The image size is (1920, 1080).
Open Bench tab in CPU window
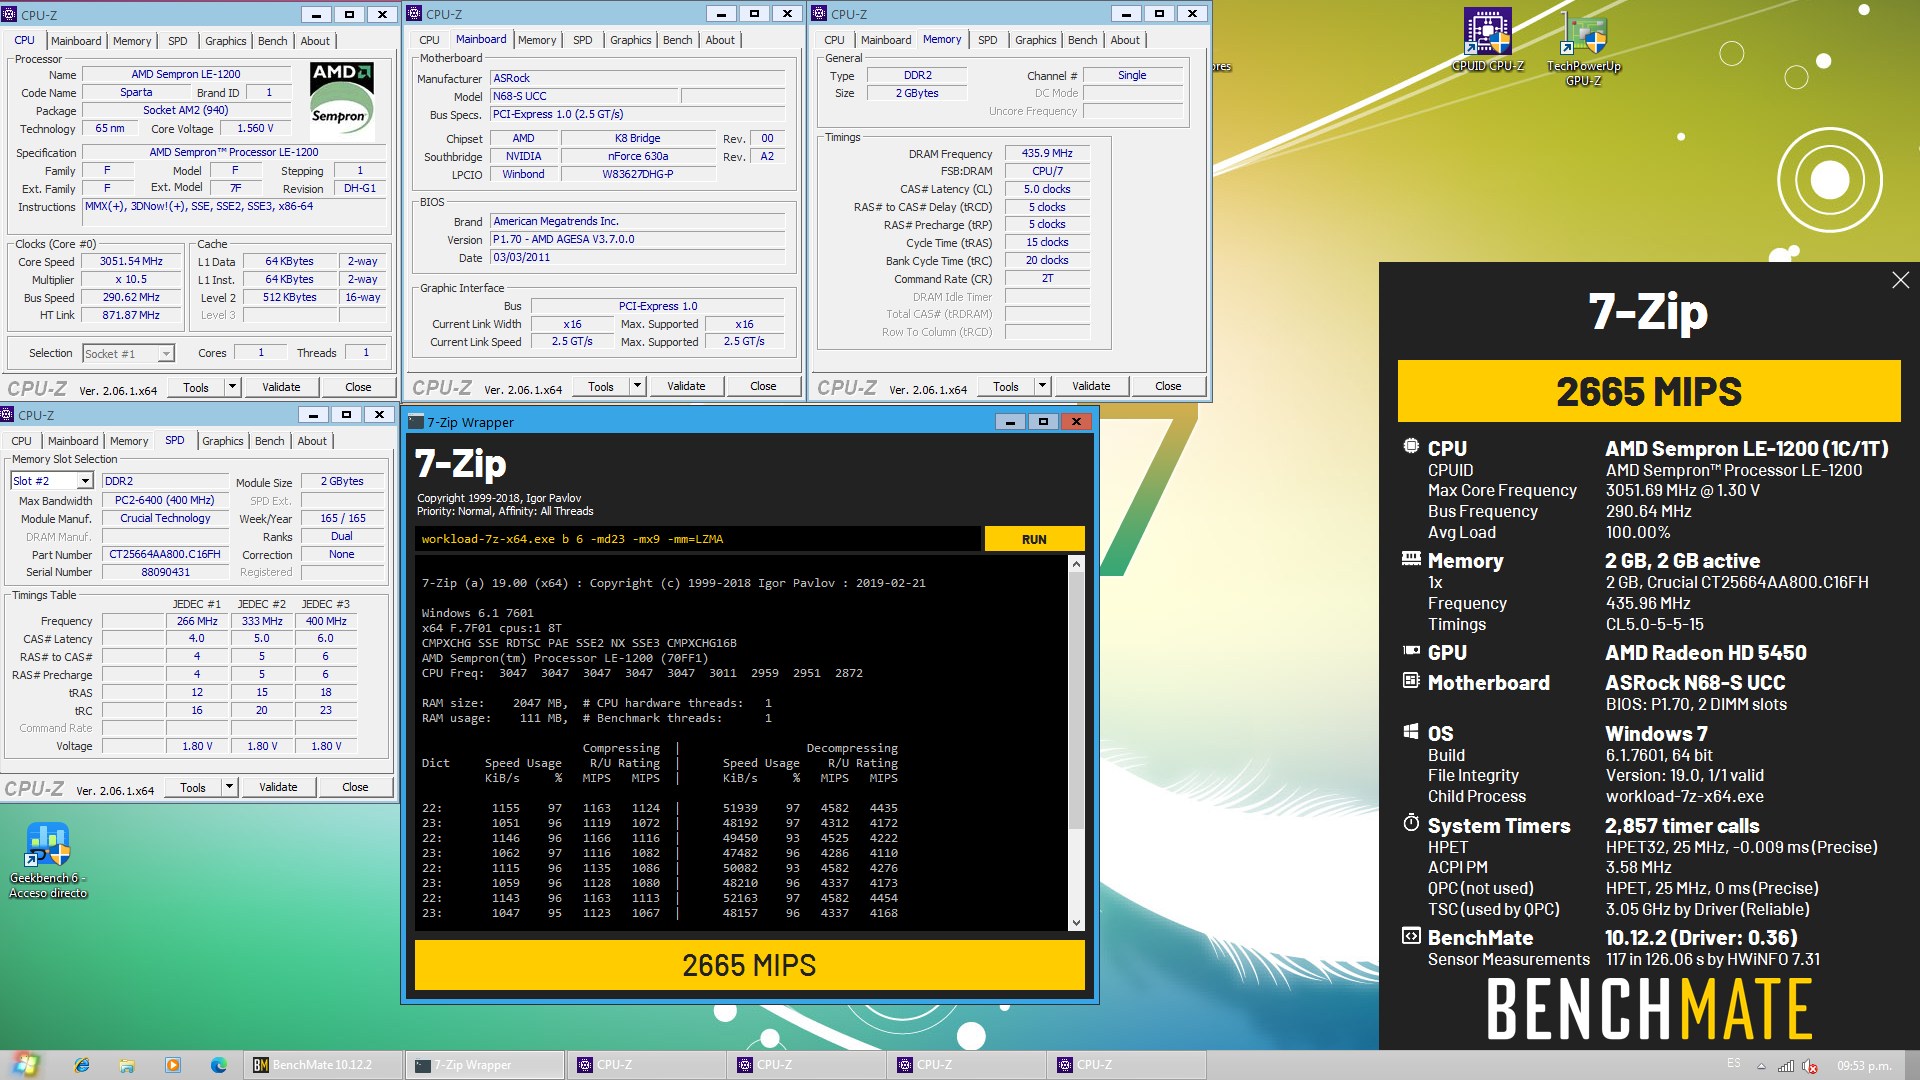pyautogui.click(x=272, y=41)
